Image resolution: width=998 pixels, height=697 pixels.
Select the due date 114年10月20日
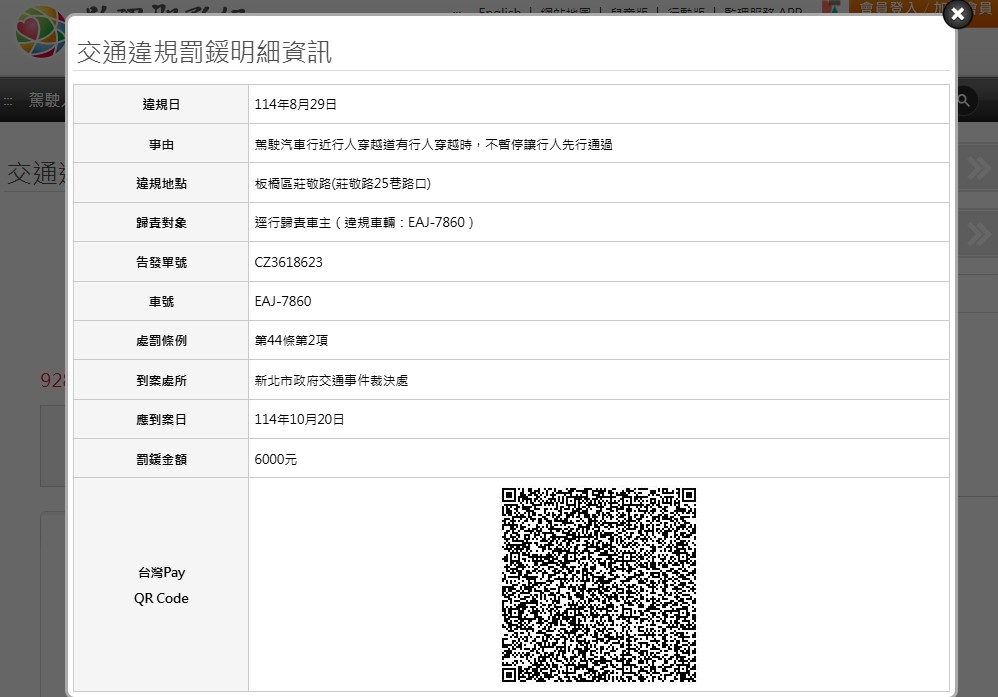299,419
